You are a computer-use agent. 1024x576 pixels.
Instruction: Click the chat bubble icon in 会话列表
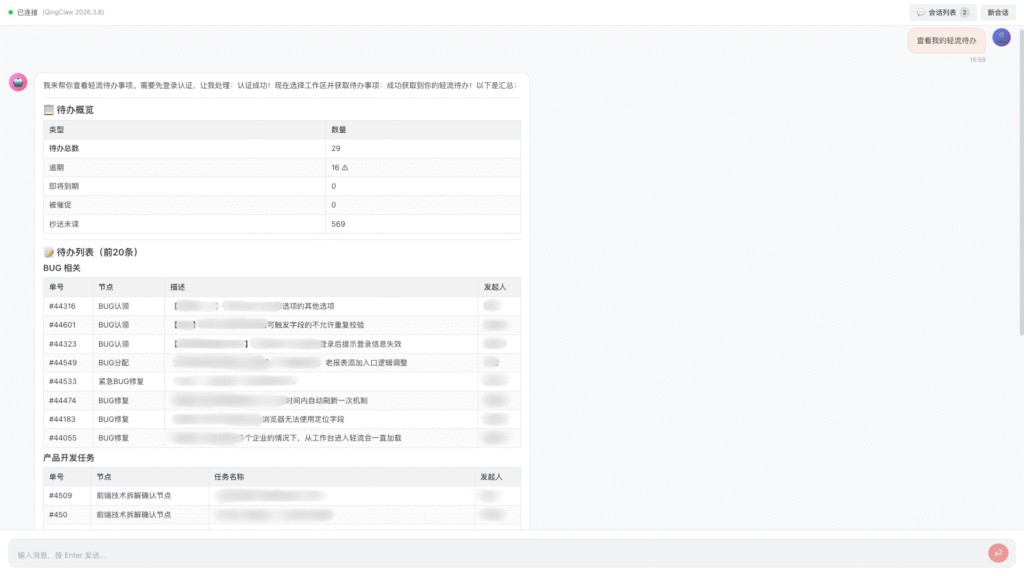[x=920, y=12]
